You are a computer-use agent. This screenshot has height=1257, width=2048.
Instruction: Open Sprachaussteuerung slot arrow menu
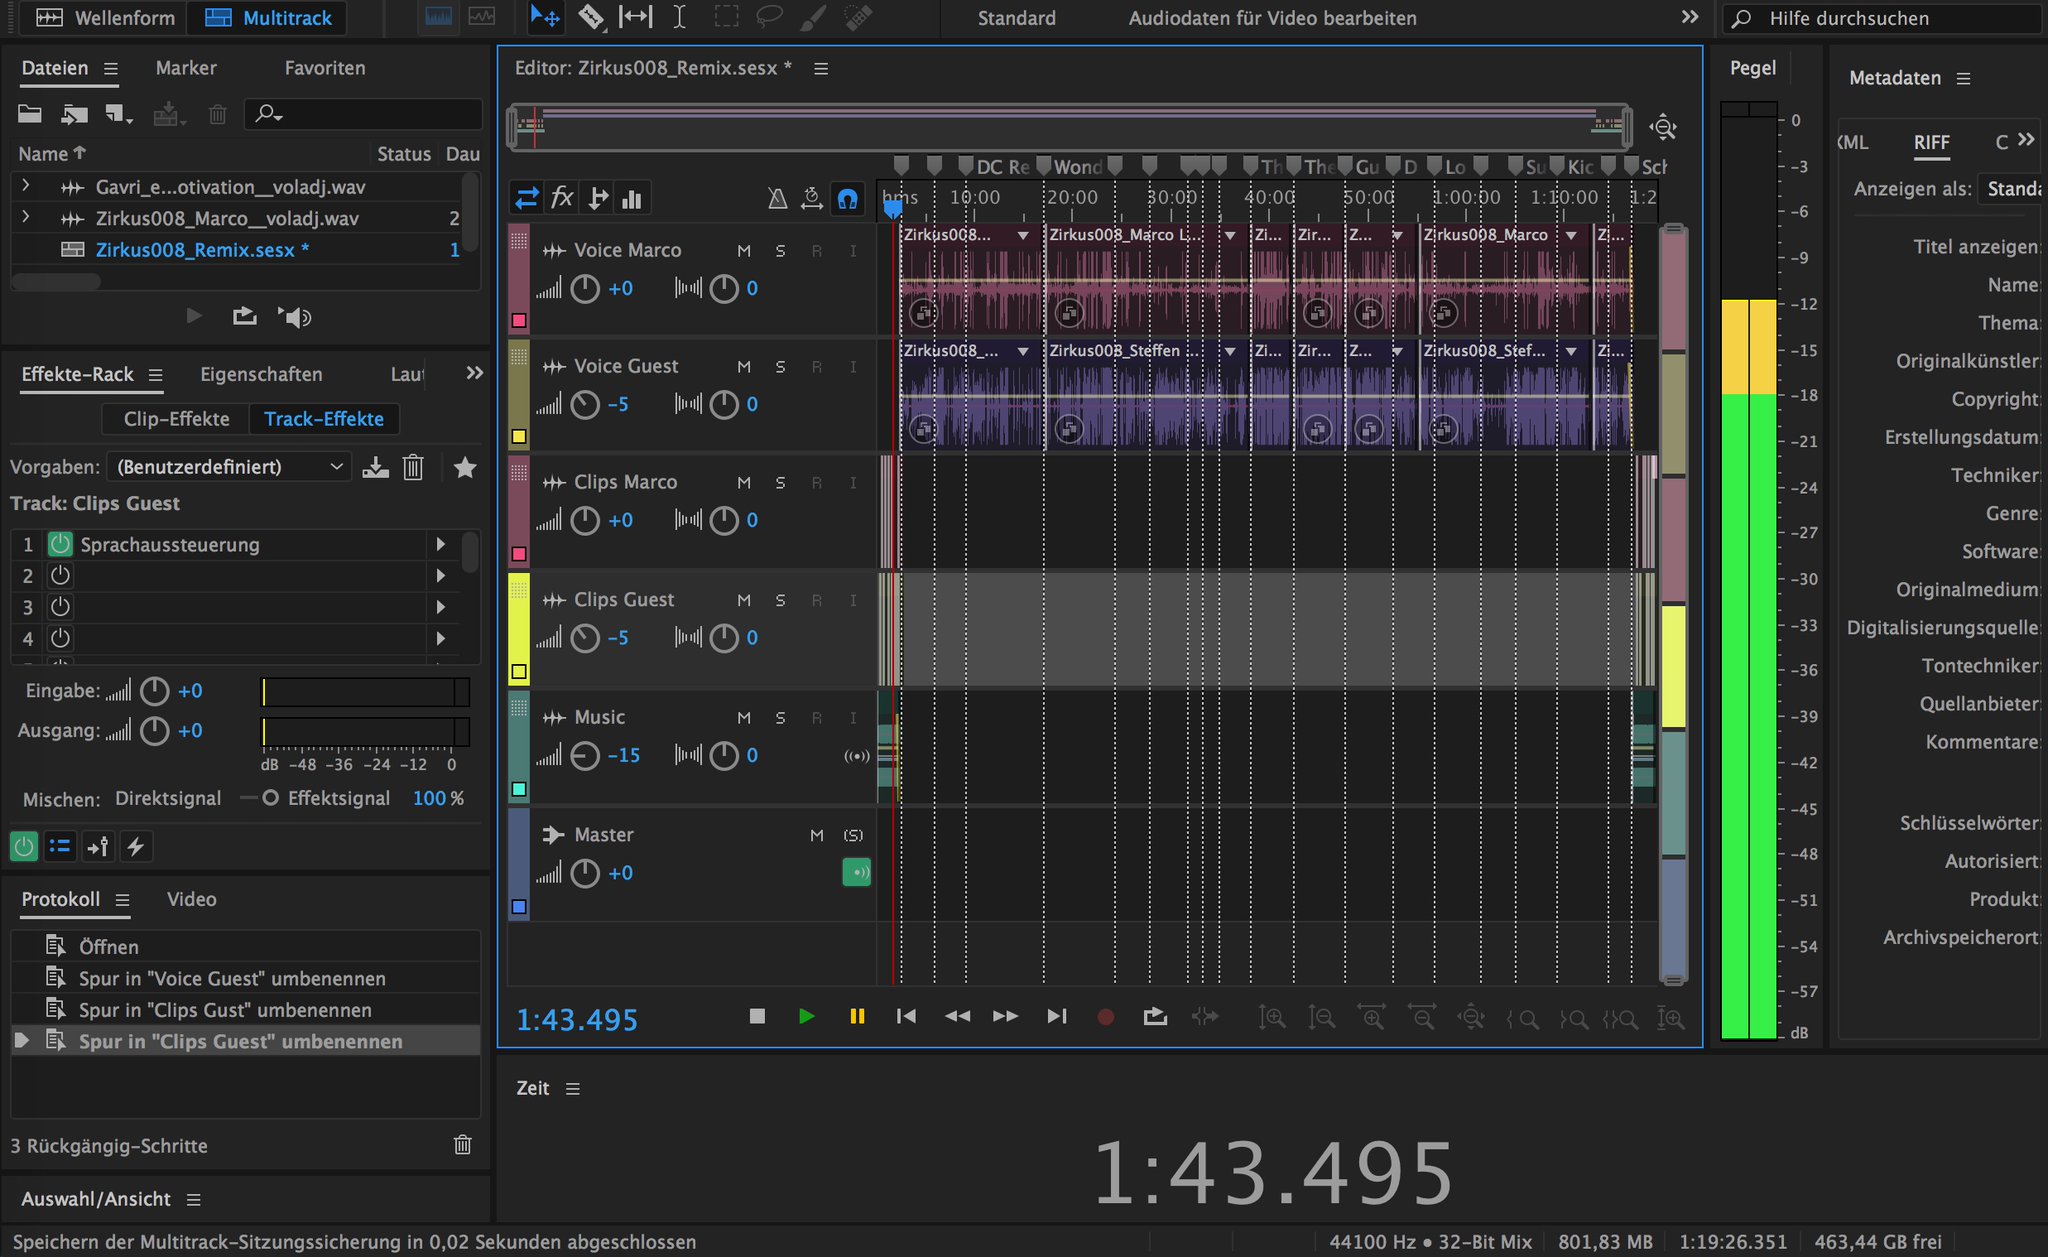[440, 544]
